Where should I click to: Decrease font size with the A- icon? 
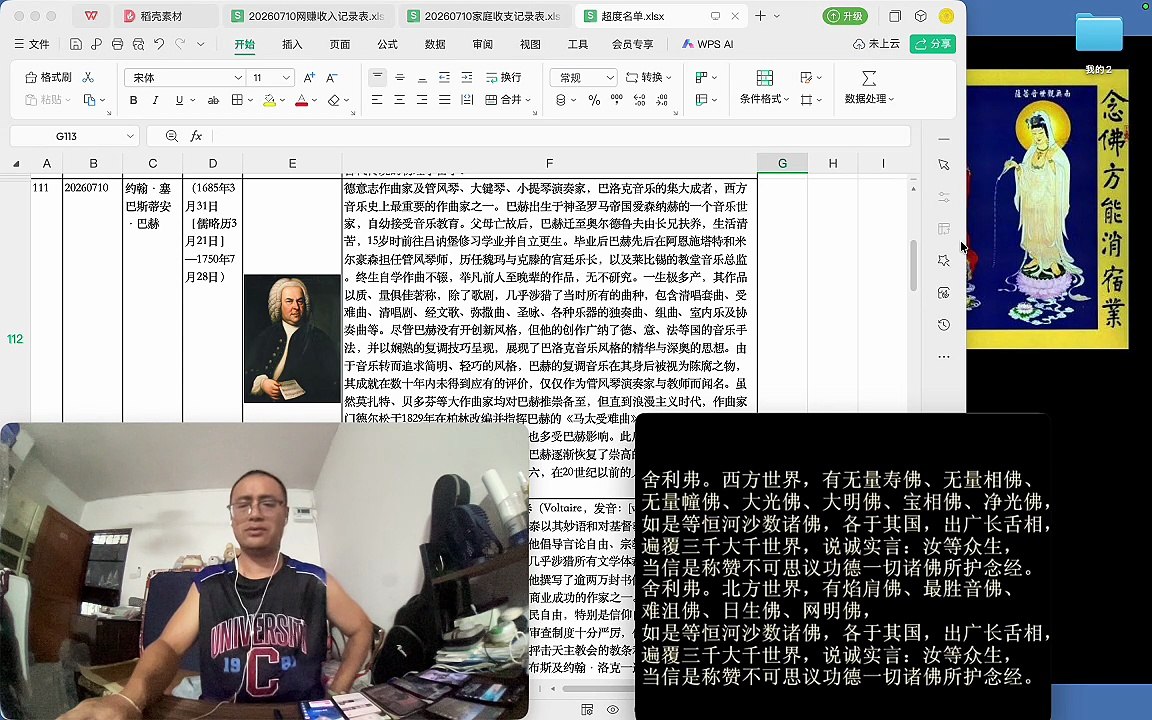click(x=331, y=77)
